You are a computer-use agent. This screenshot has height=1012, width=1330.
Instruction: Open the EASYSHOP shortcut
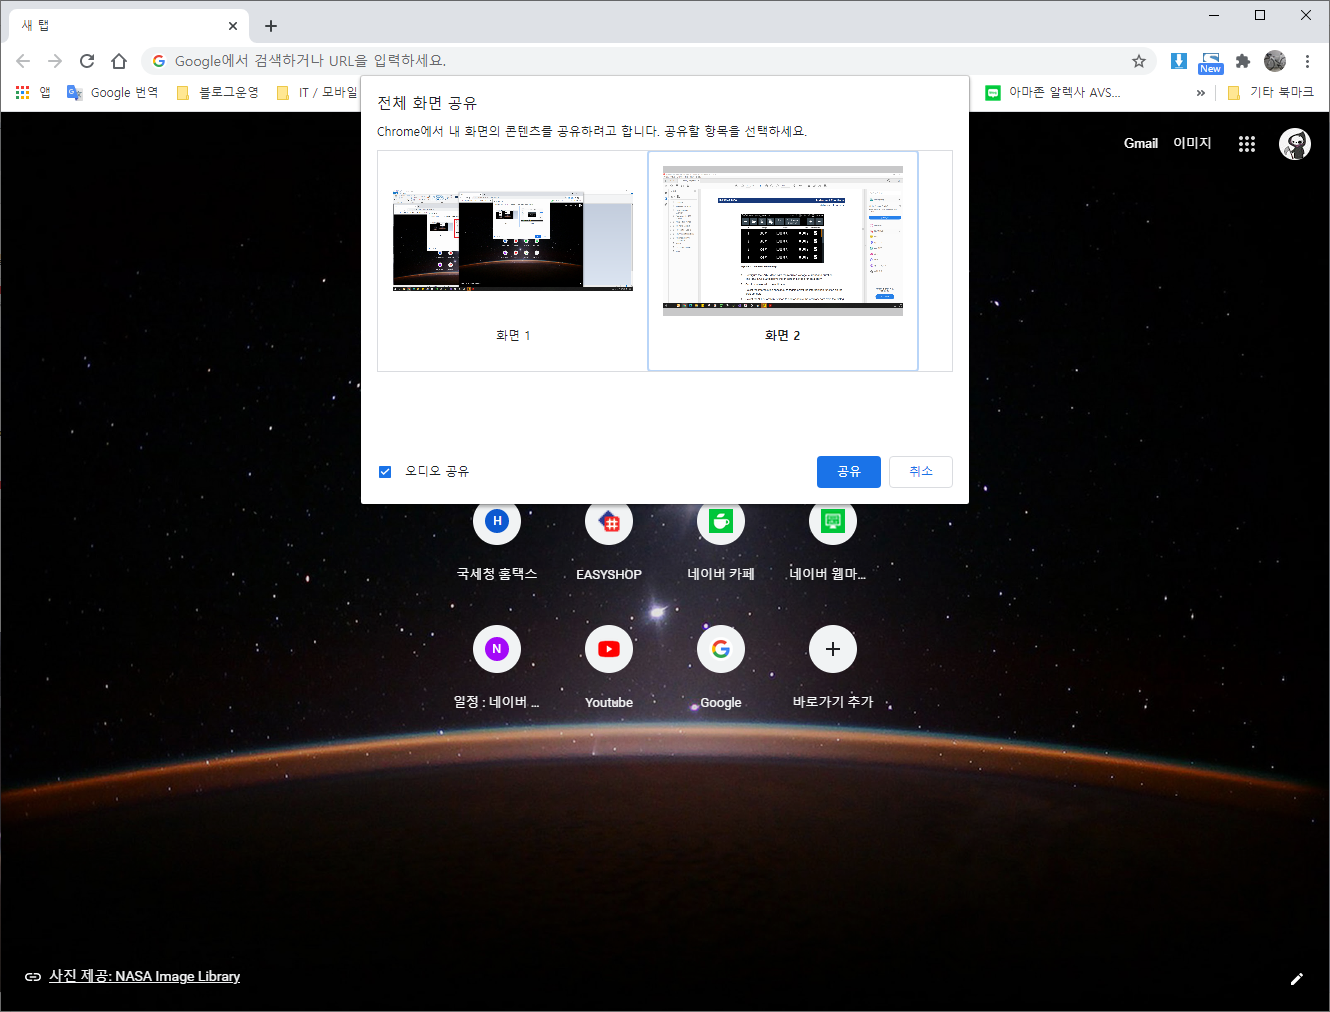[x=609, y=542]
